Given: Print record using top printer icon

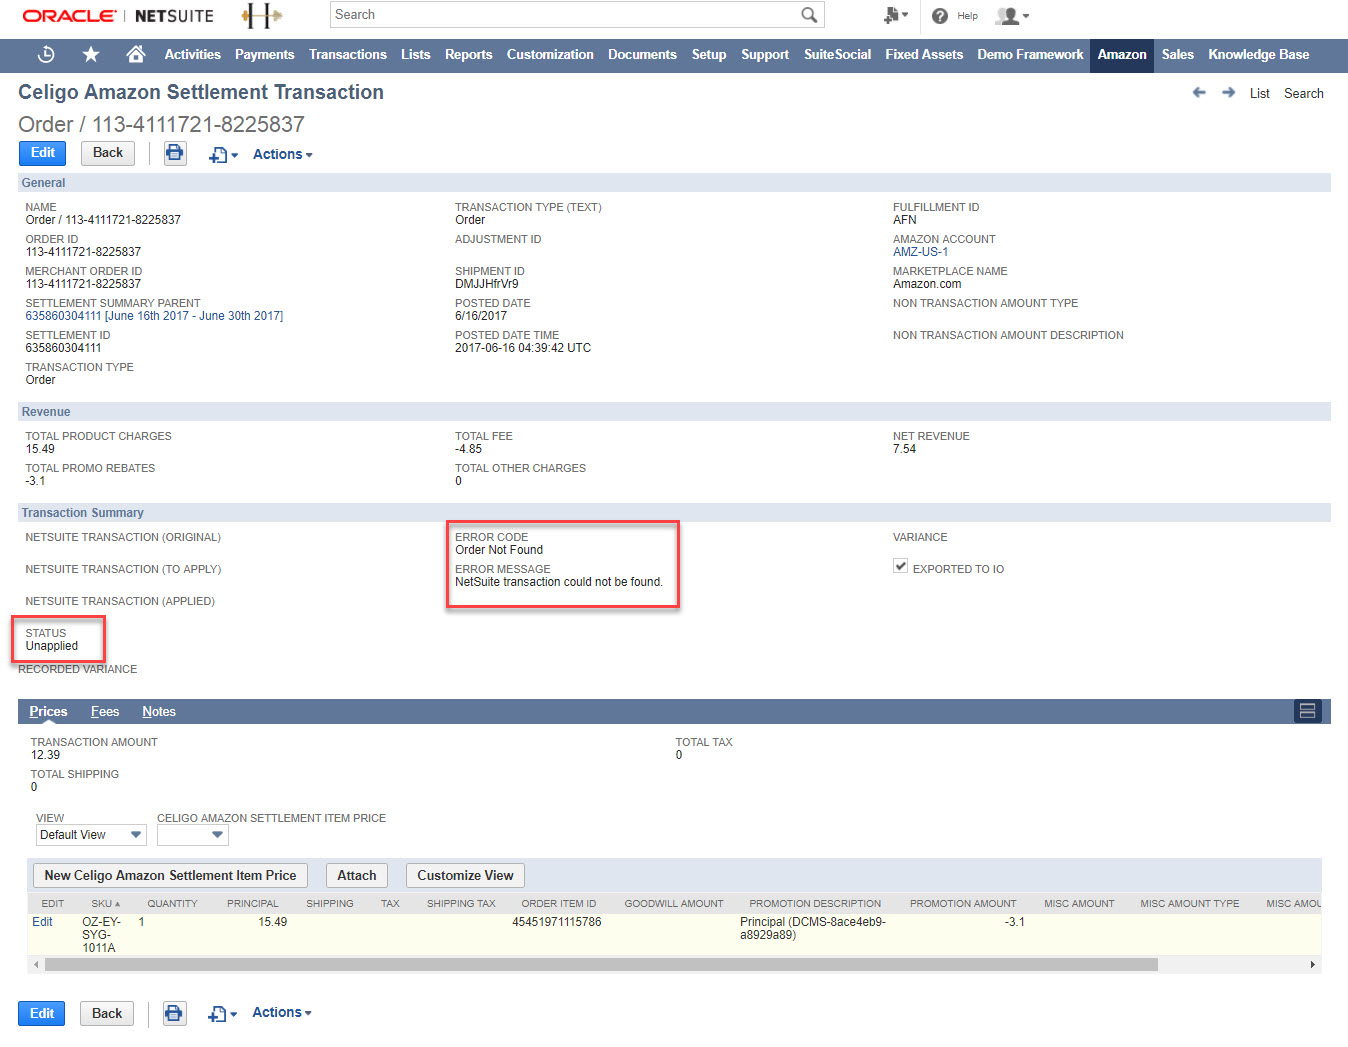Looking at the screenshot, I should point(175,153).
